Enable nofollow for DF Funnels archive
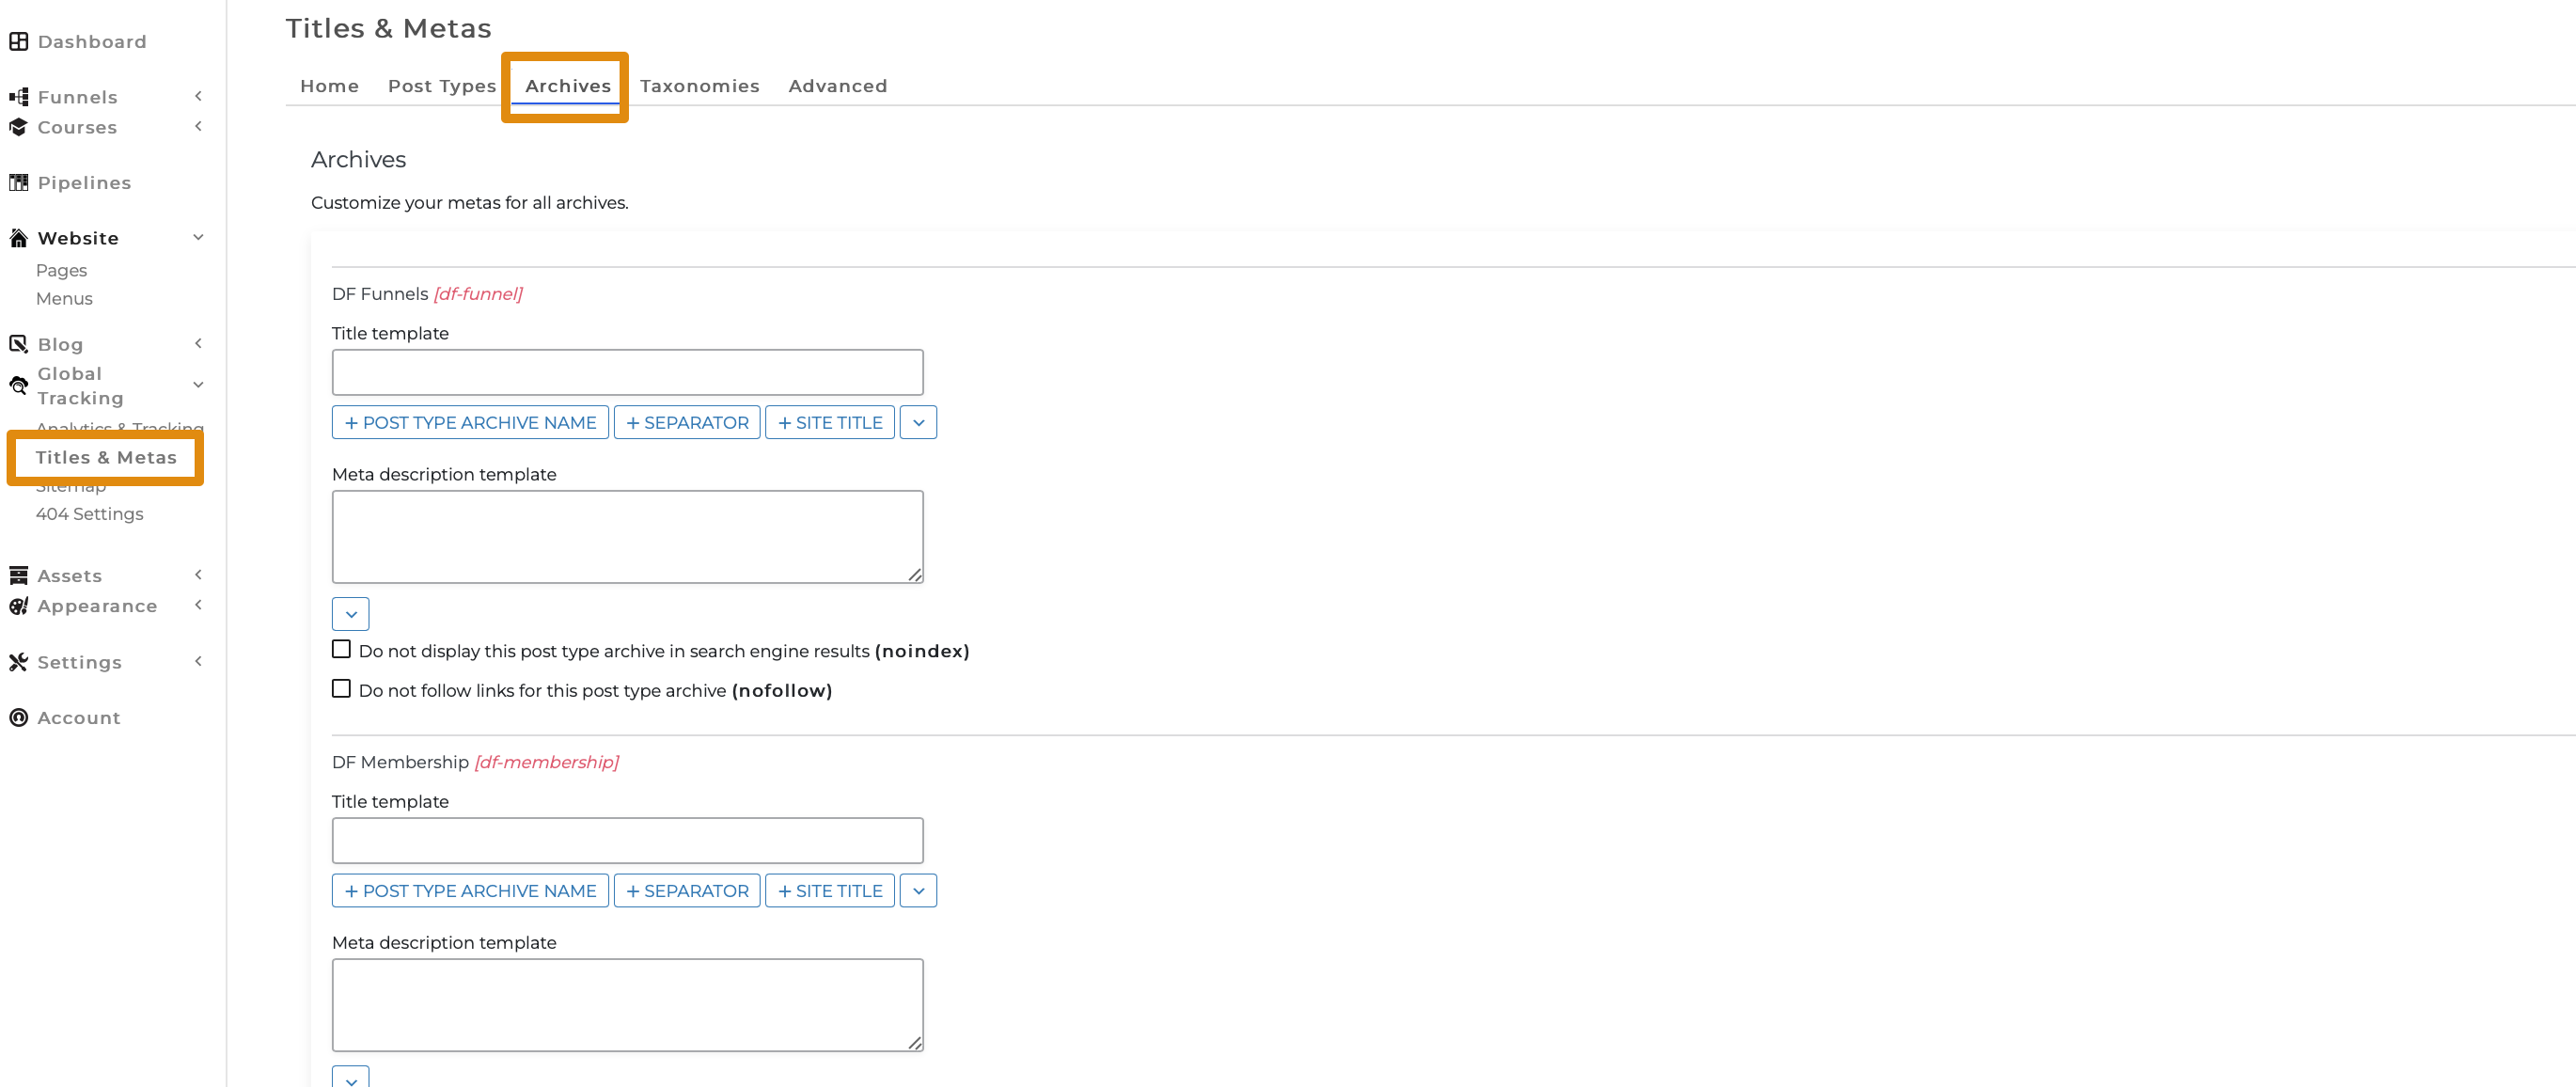Viewport: 2576px width, 1087px height. pyautogui.click(x=341, y=688)
